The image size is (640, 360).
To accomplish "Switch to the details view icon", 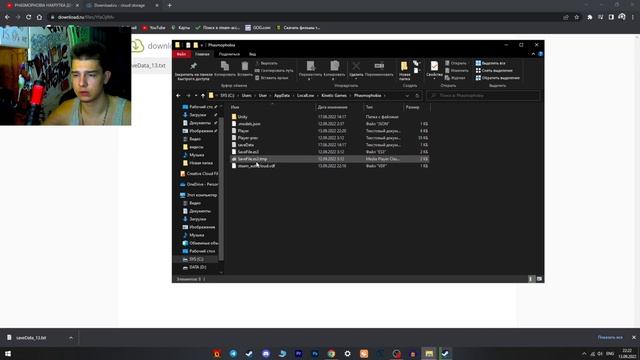I will point(531,279).
